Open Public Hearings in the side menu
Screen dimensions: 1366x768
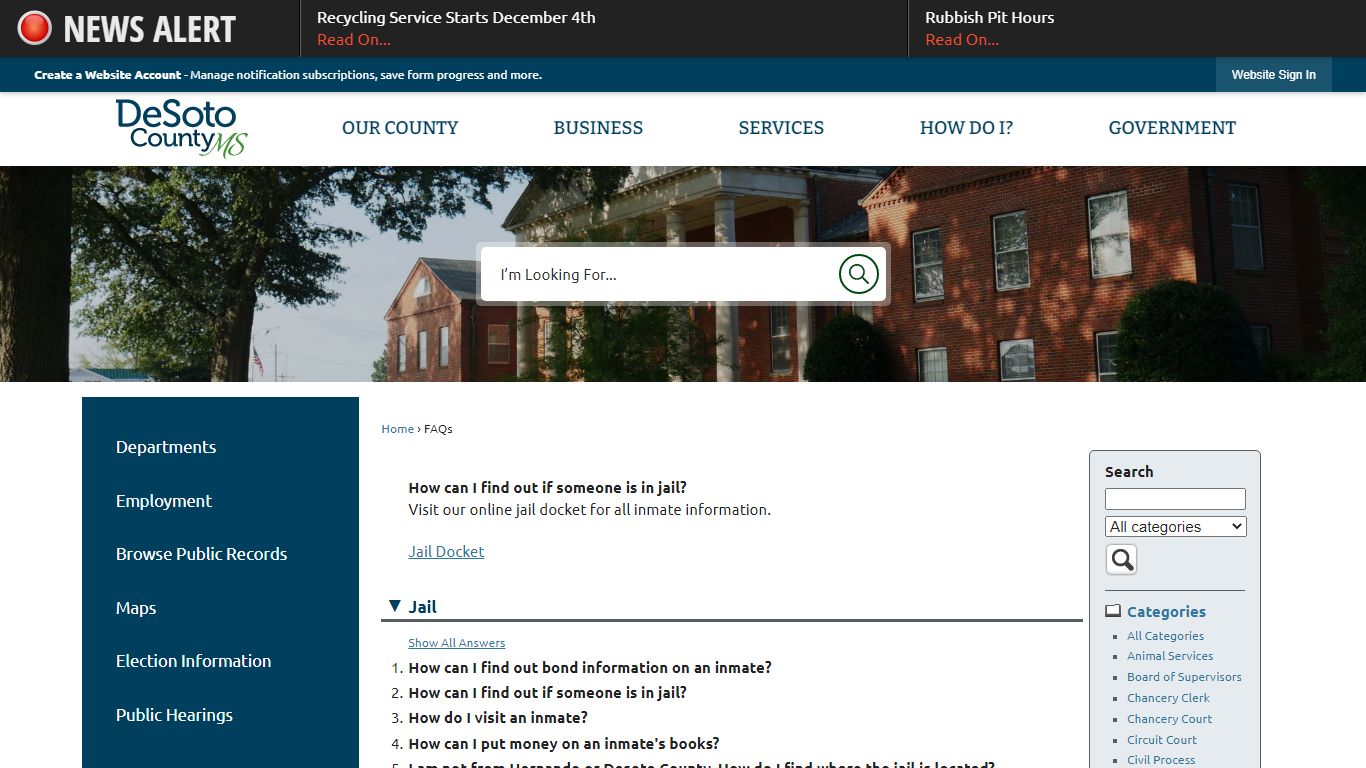coord(174,715)
